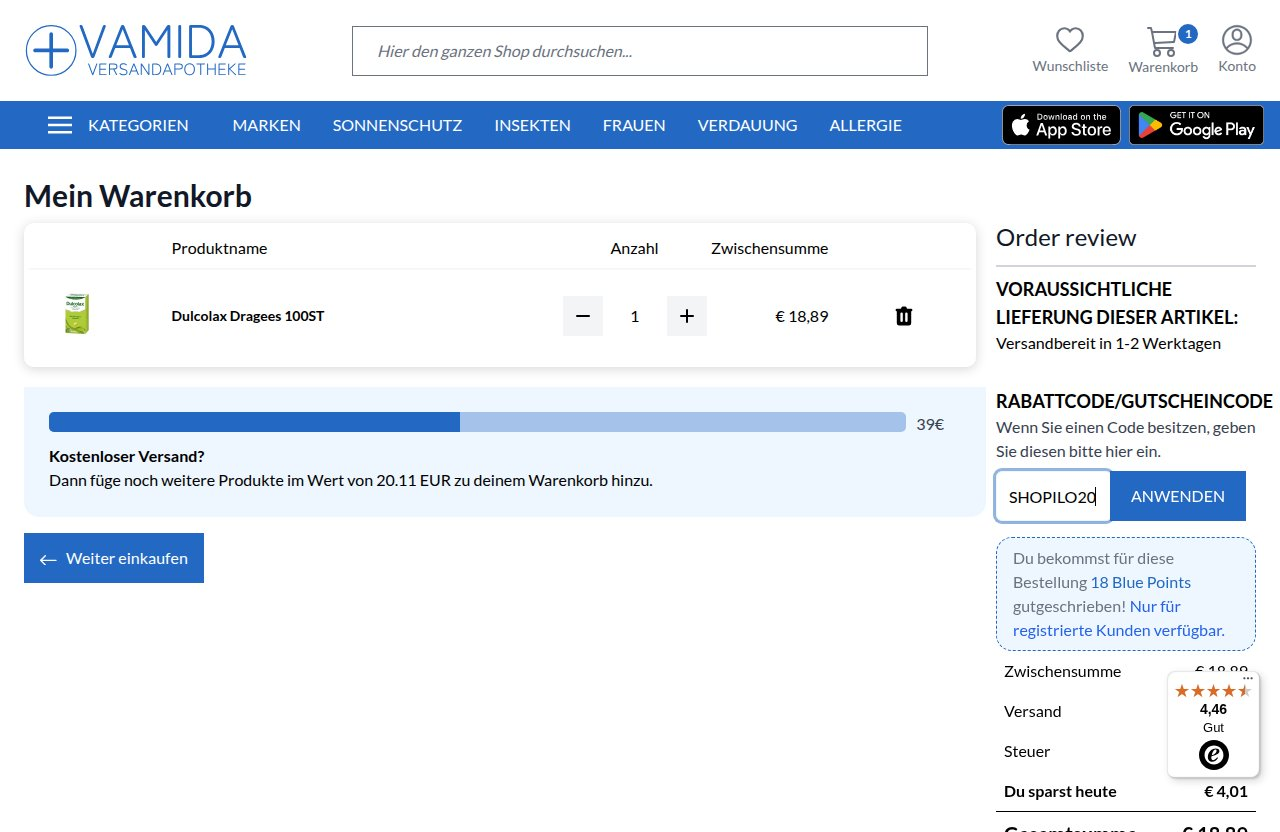Screen dimensions: 1280x832
Task: Click the free shipping progress bar
Action: click(477, 422)
